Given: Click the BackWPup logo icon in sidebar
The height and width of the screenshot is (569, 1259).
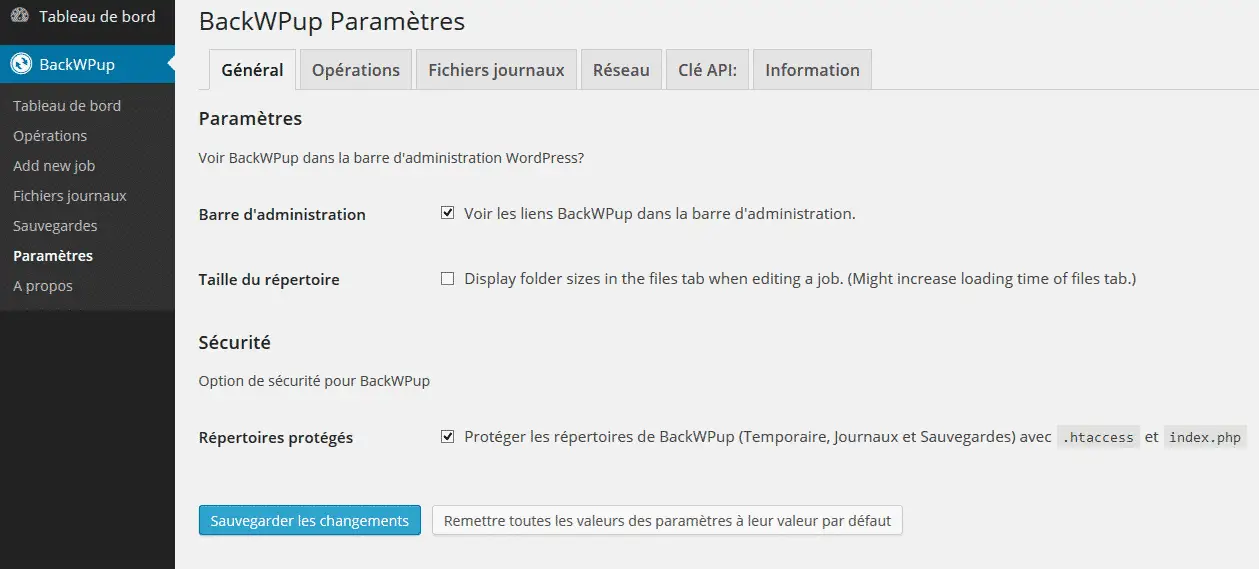Looking at the screenshot, I should [x=21, y=64].
